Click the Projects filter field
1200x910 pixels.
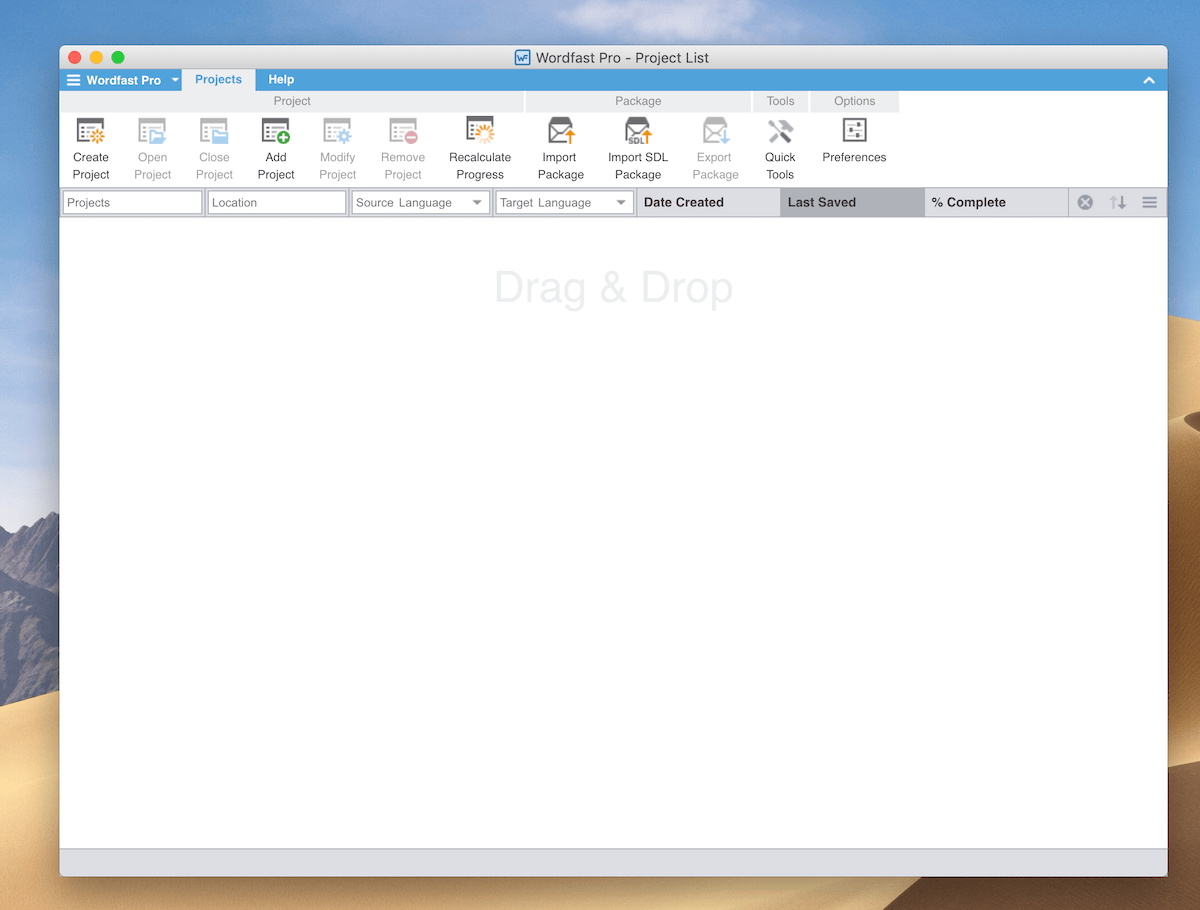click(x=133, y=202)
